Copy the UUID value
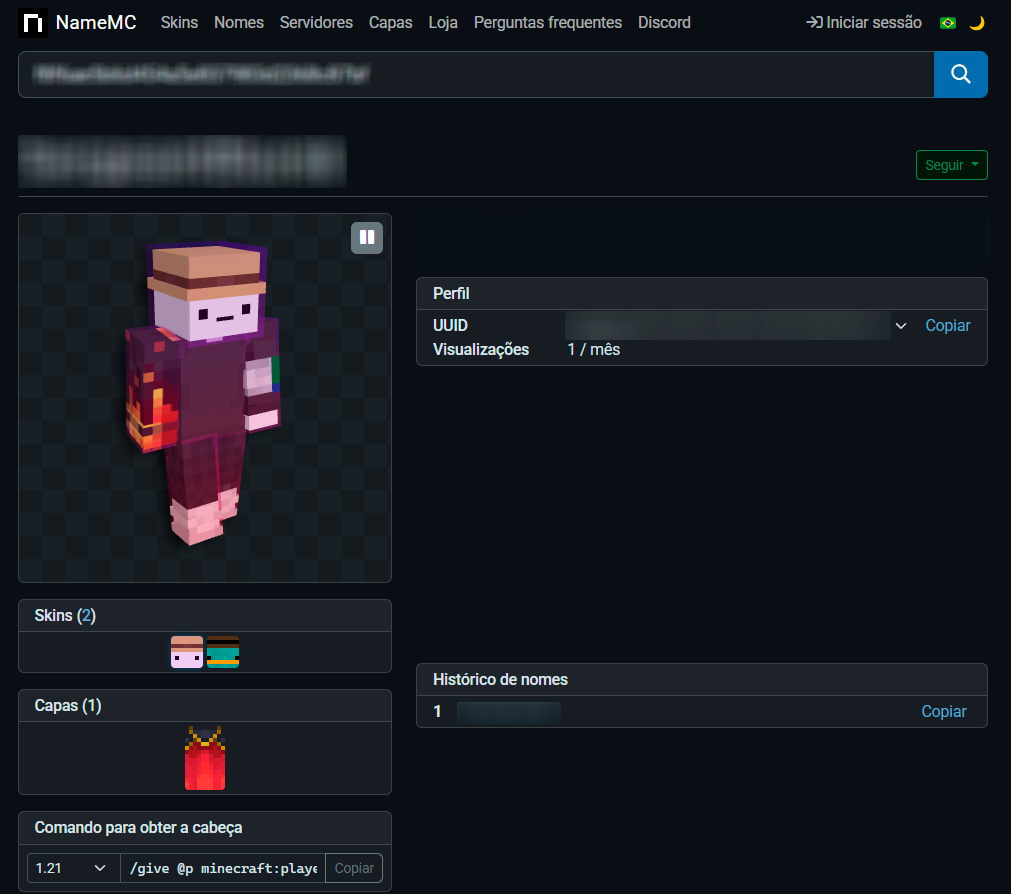Viewport: 1011px width, 894px height. (x=947, y=326)
